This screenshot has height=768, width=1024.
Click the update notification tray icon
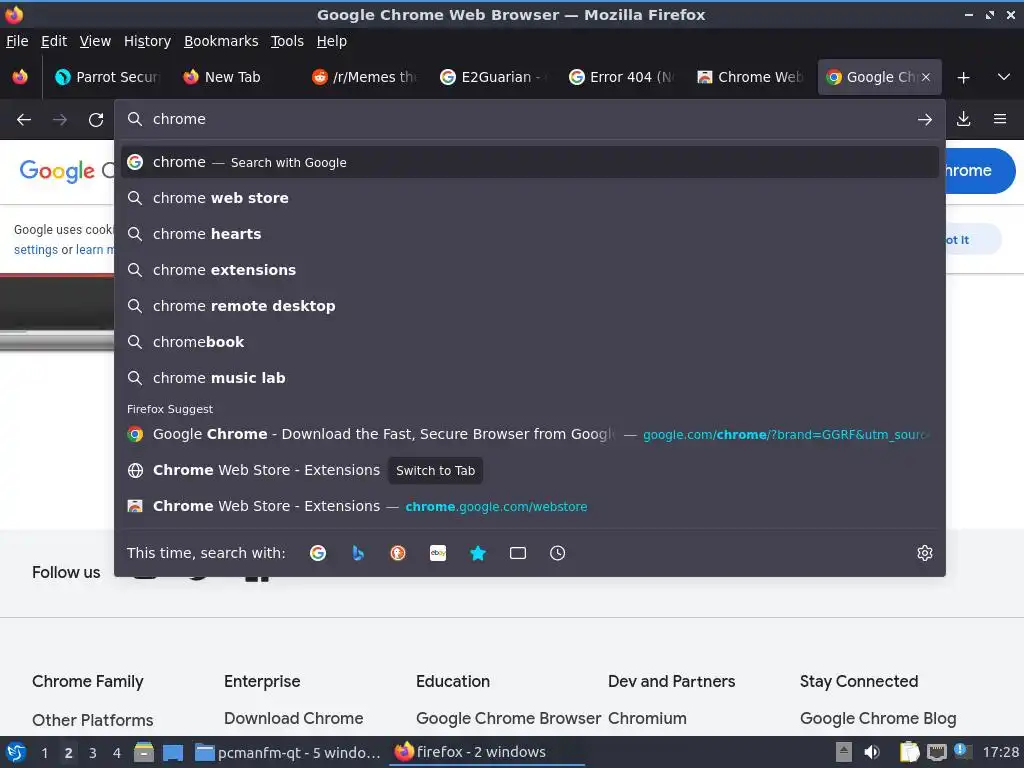click(x=961, y=752)
